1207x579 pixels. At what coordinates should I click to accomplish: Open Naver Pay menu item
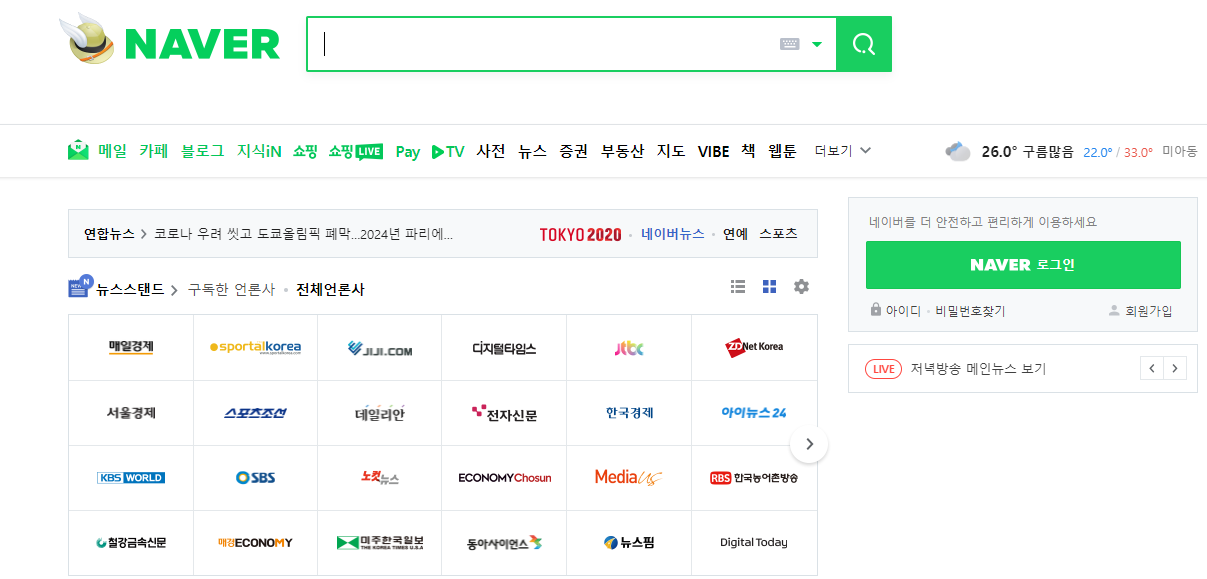(x=408, y=151)
